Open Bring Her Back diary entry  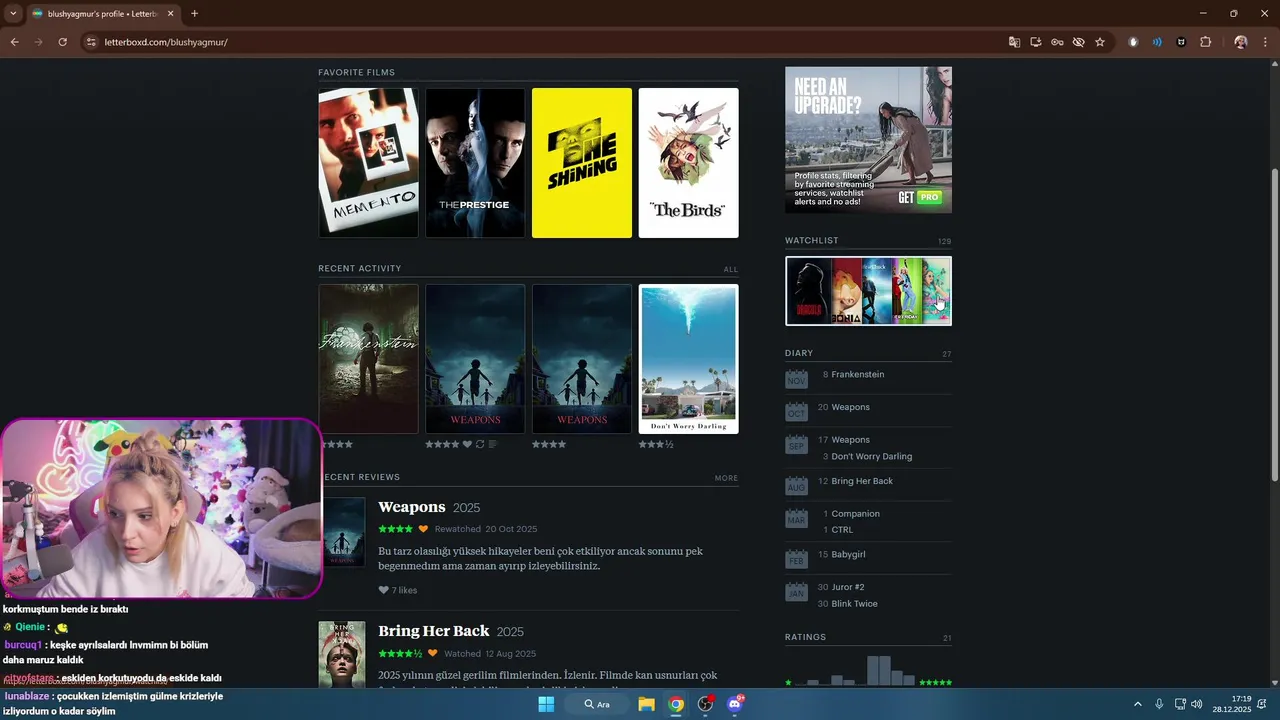click(x=862, y=481)
